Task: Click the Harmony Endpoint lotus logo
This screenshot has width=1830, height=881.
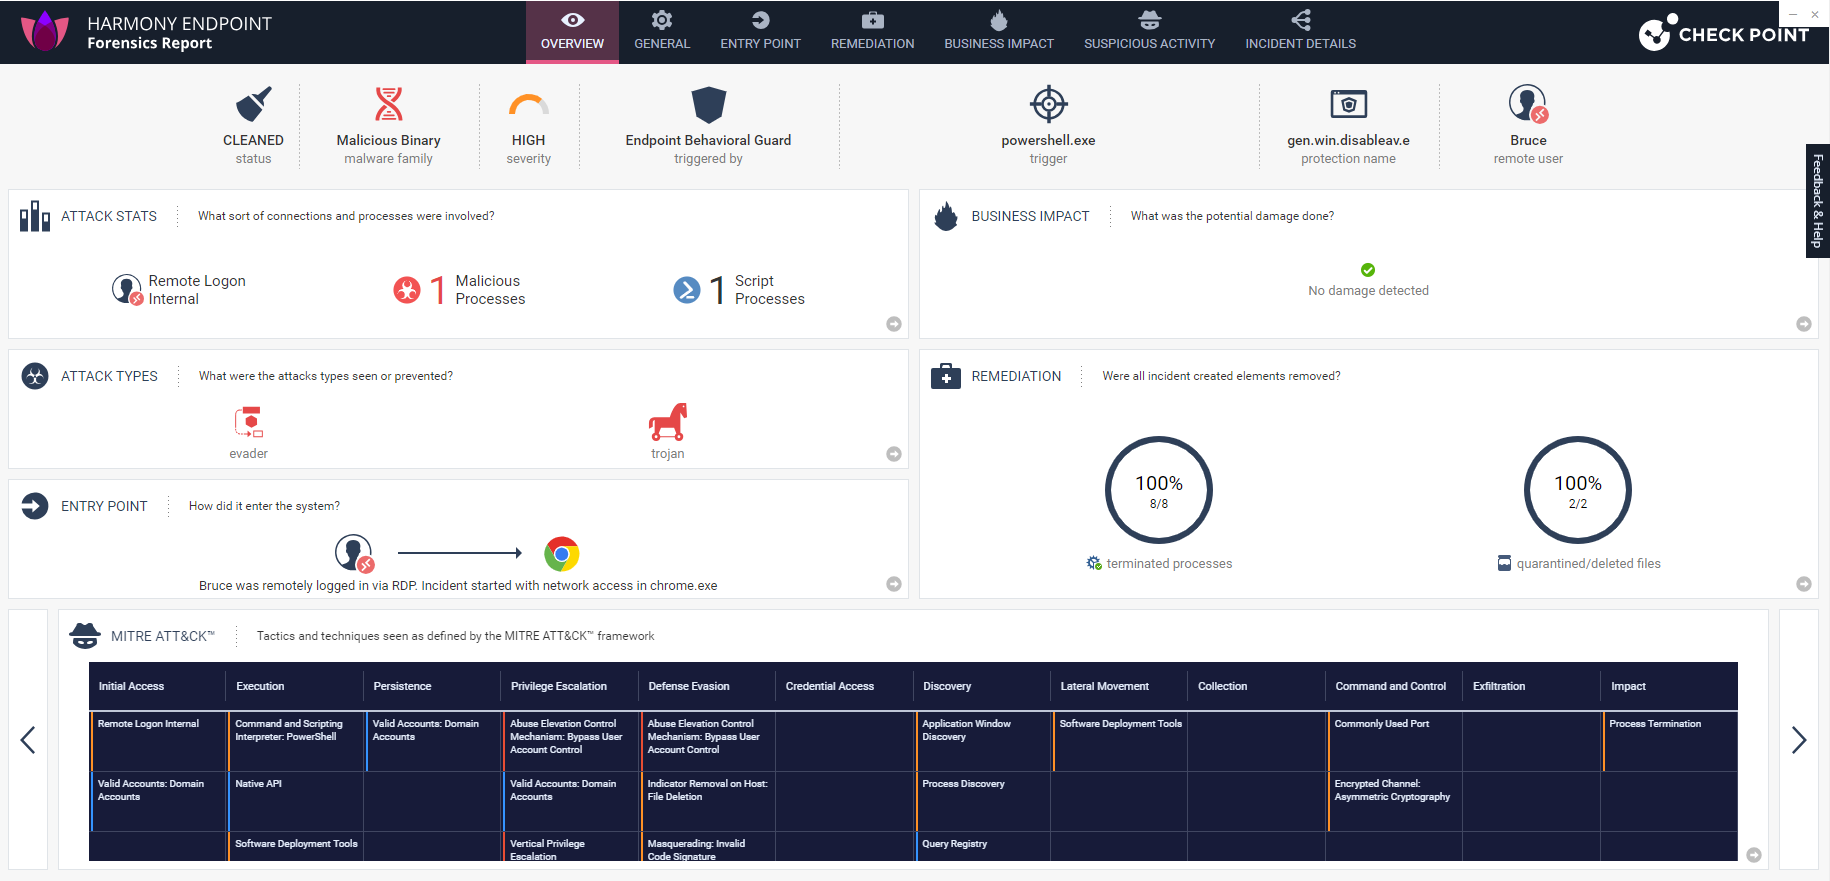Action: pos(45,31)
